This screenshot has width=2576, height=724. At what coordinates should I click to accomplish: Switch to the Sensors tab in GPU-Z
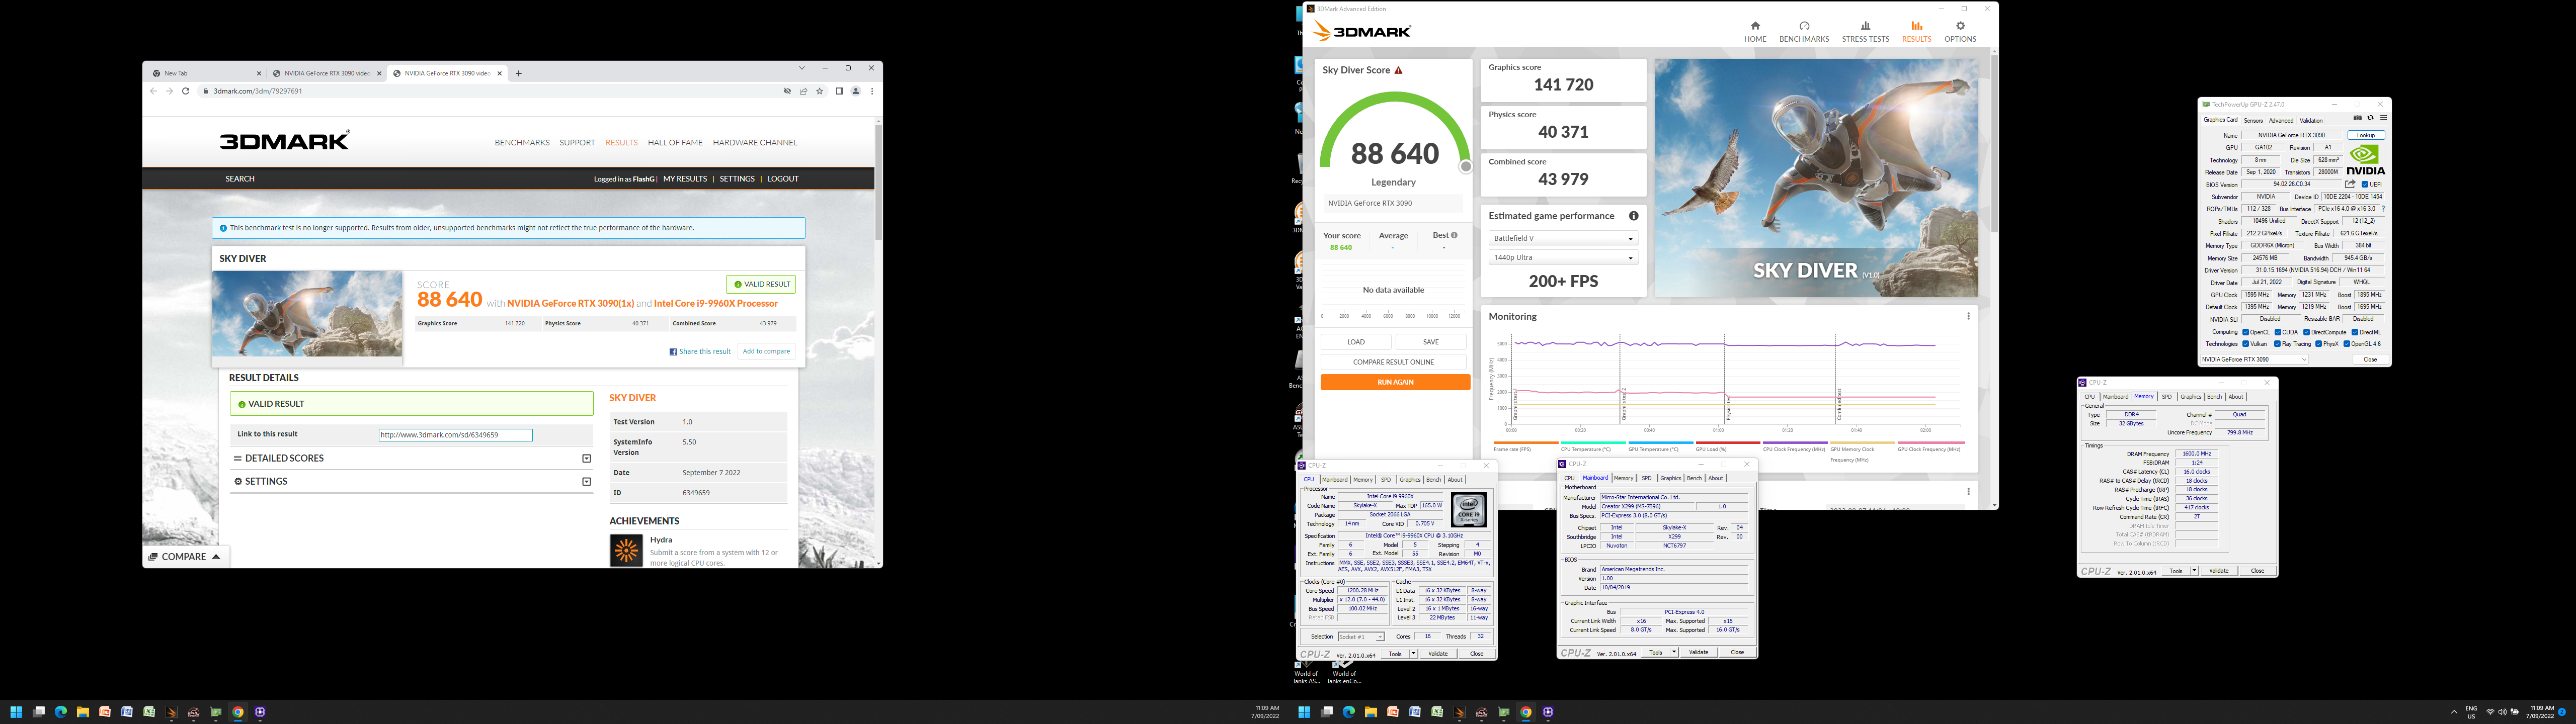[2253, 121]
